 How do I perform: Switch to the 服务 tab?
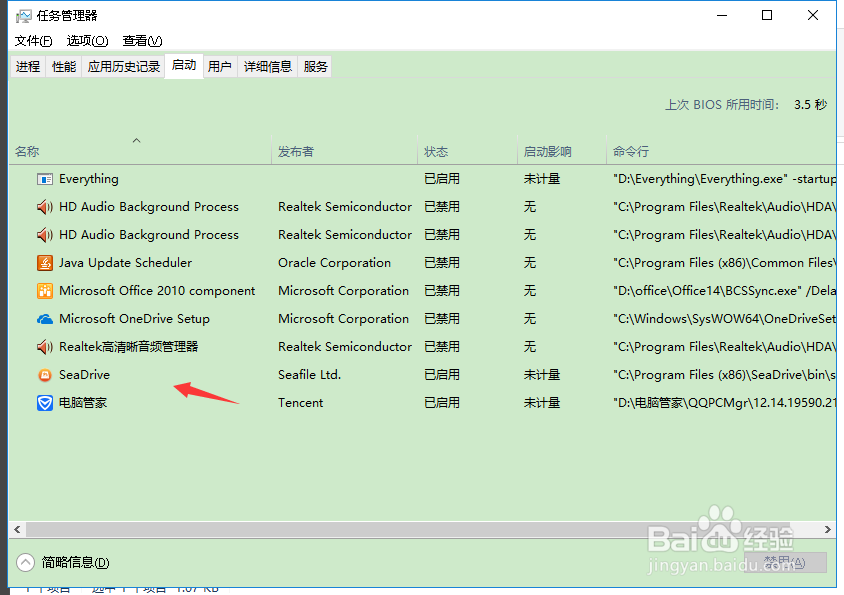tap(315, 67)
